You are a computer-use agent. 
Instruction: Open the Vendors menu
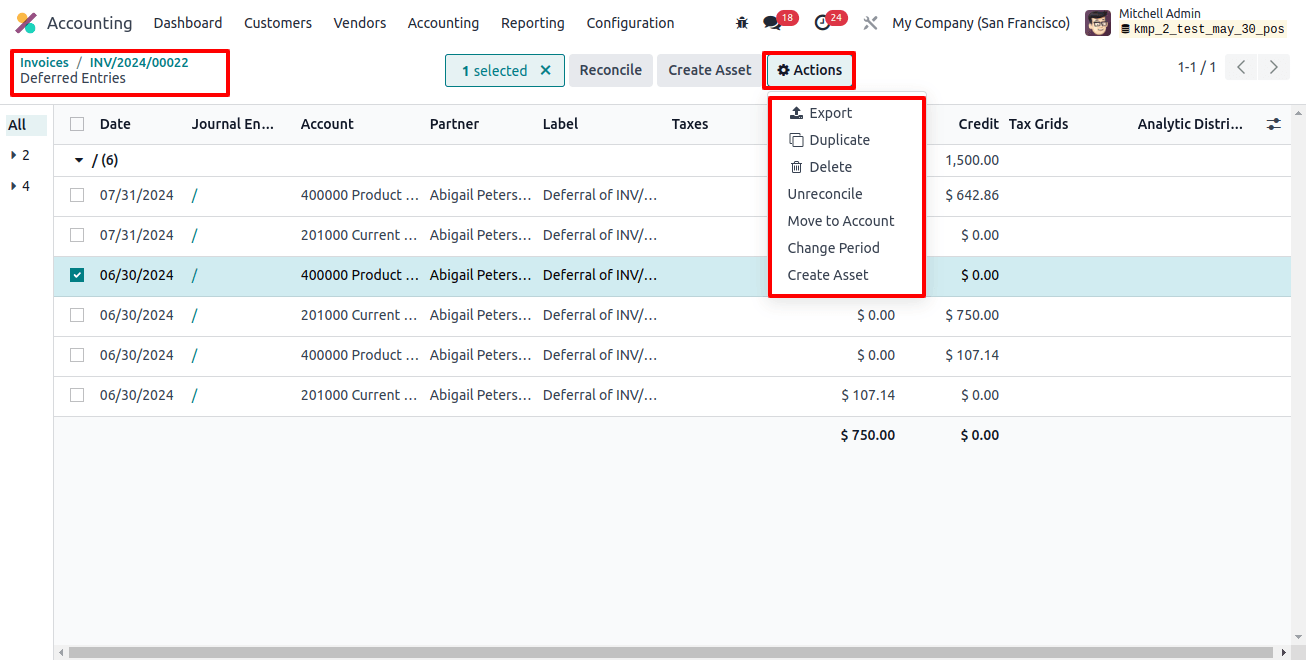pyautogui.click(x=360, y=23)
